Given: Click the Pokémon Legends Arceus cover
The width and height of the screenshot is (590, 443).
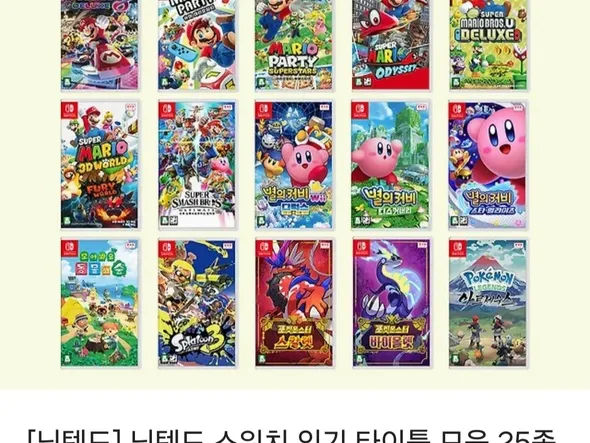Looking at the screenshot, I should tap(488, 303).
